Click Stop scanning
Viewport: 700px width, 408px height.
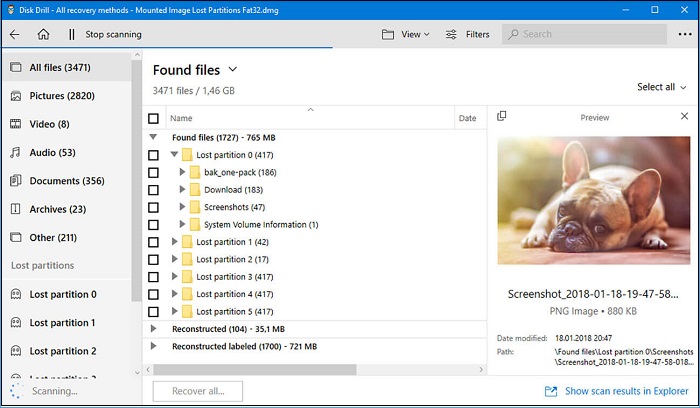click(x=113, y=34)
